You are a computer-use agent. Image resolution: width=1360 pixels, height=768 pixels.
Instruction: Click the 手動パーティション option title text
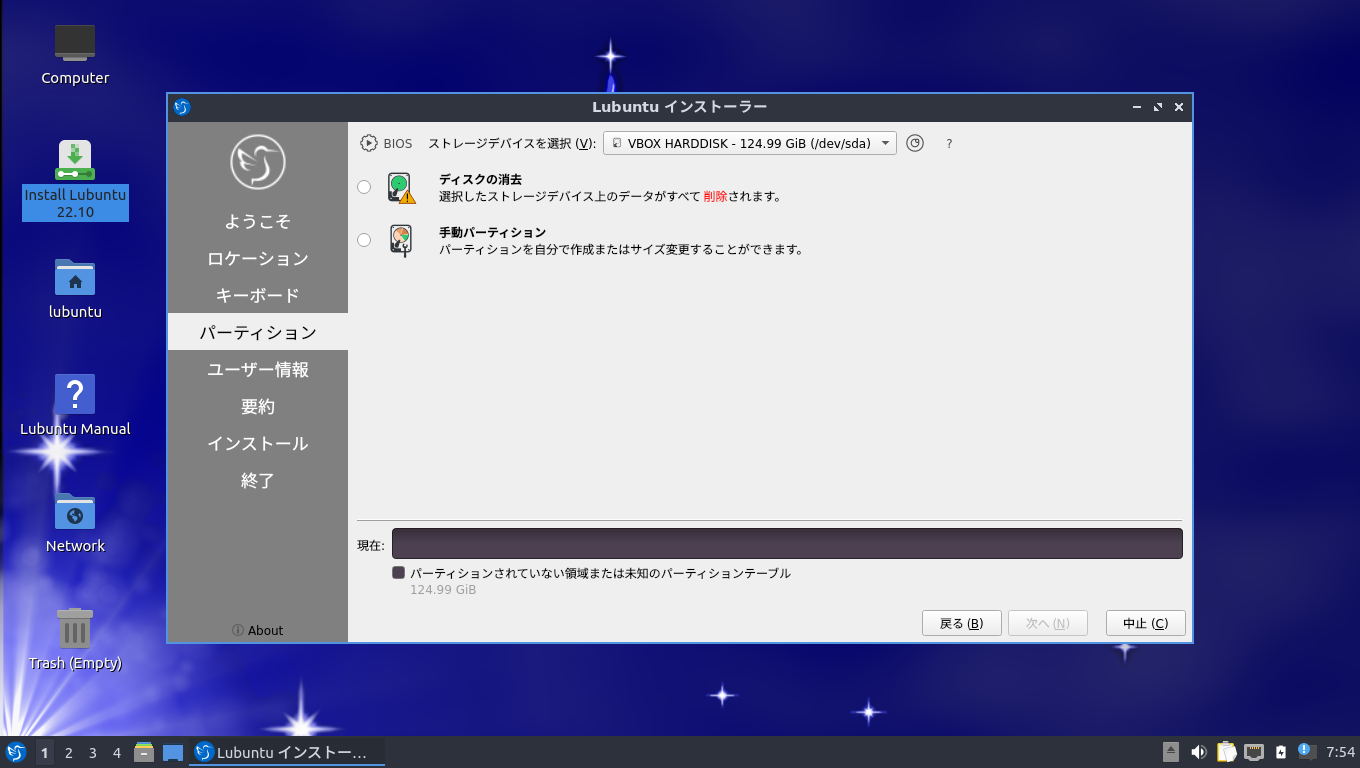click(x=492, y=232)
